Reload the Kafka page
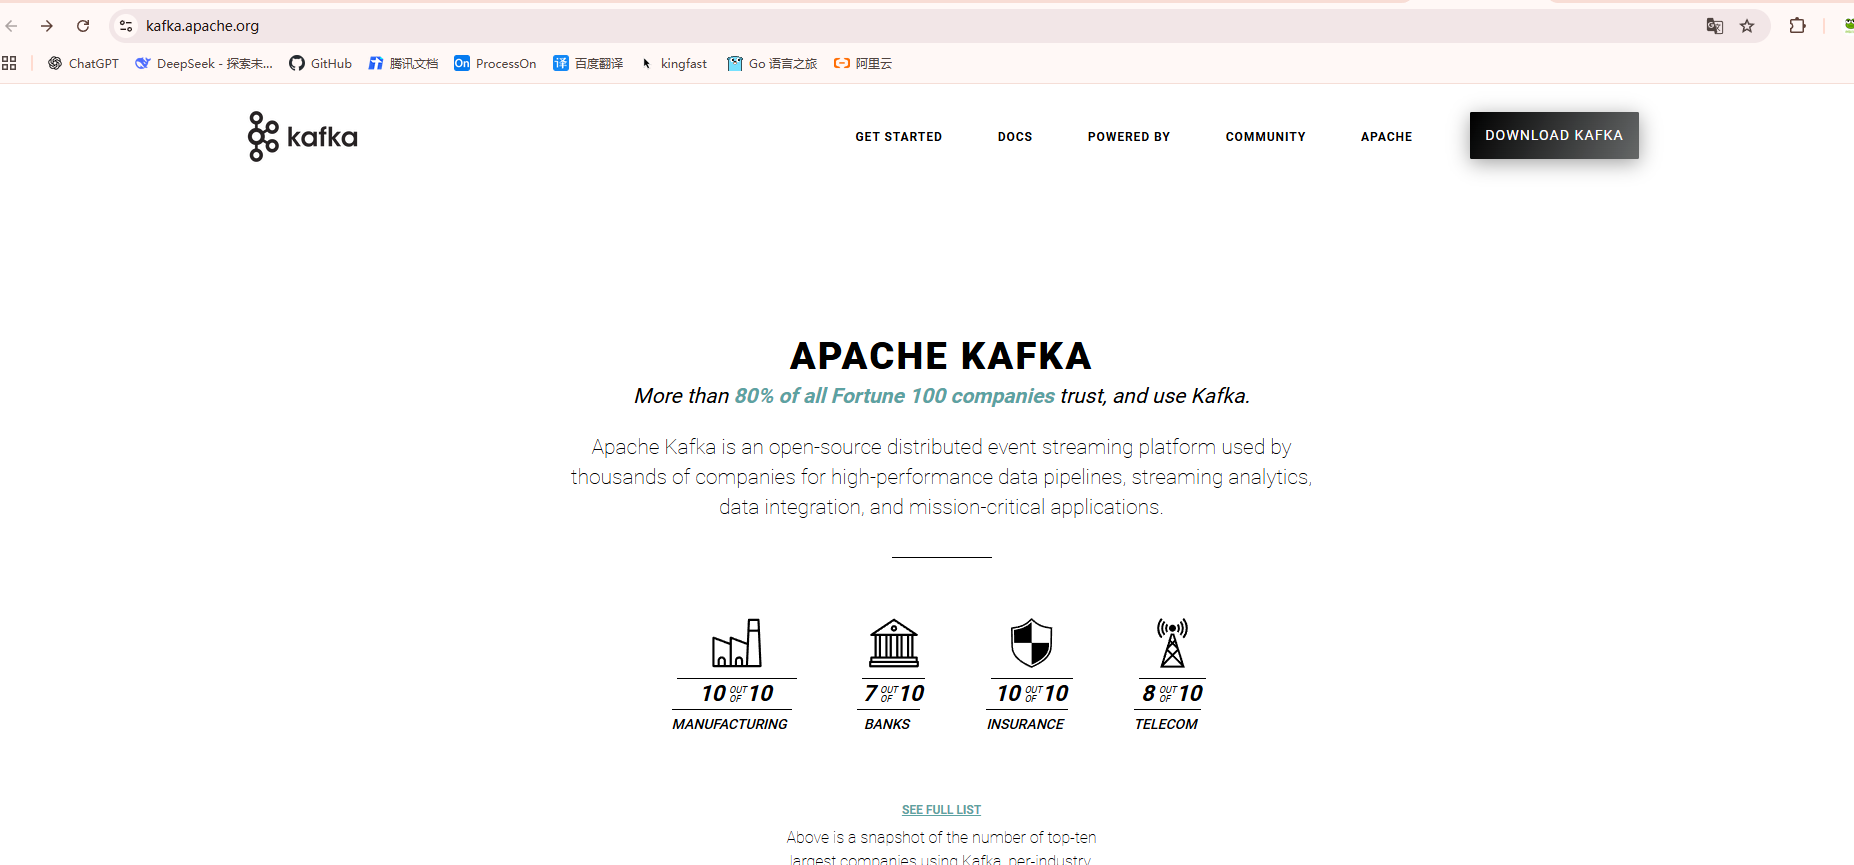Image resolution: width=1854 pixels, height=865 pixels. pos(83,26)
